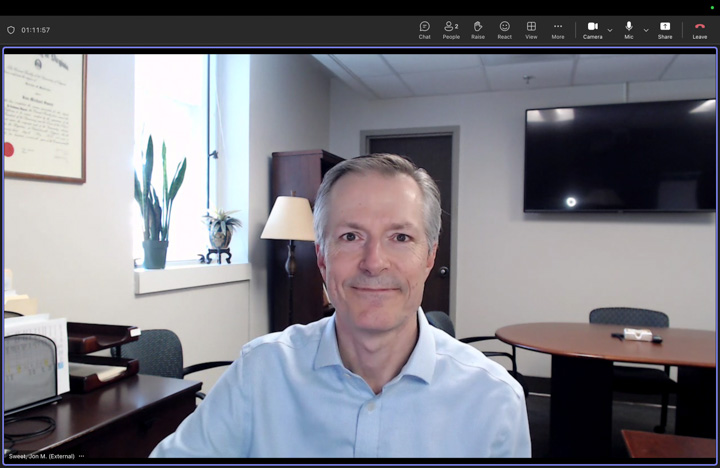Raise your hand in the meeting
This screenshot has width=720, height=468.
pos(478,30)
